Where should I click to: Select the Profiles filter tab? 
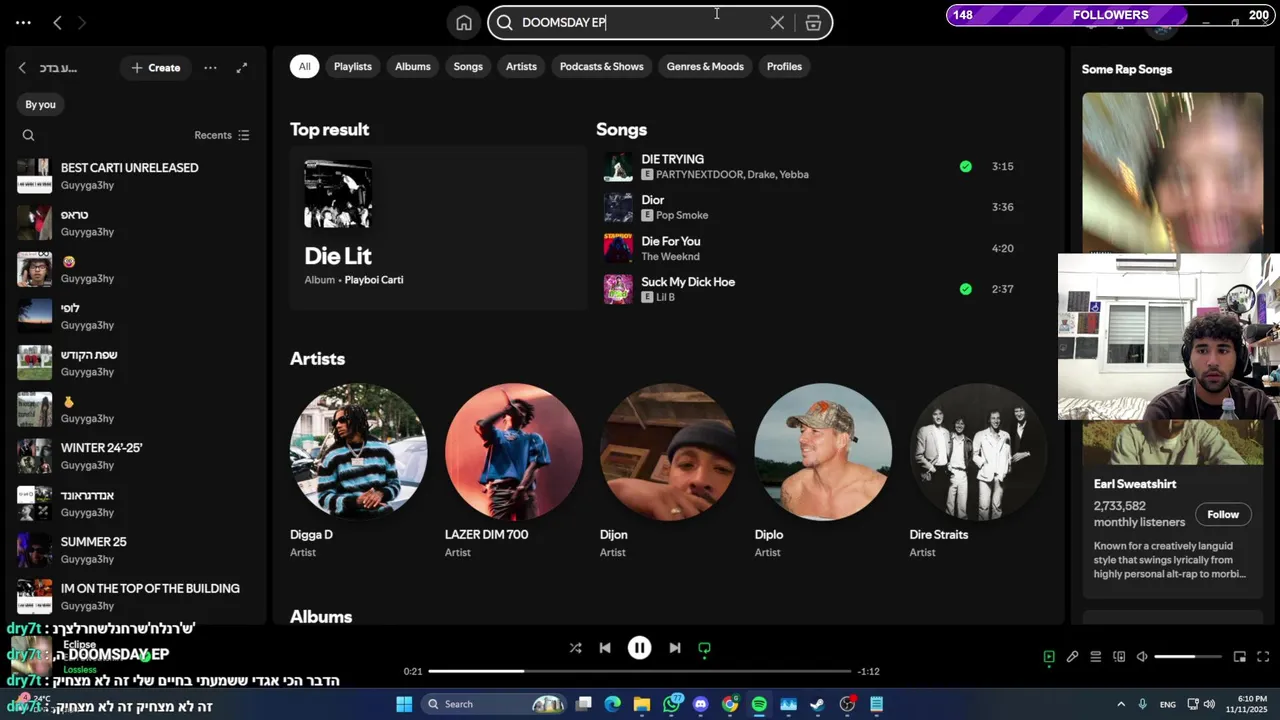(784, 66)
